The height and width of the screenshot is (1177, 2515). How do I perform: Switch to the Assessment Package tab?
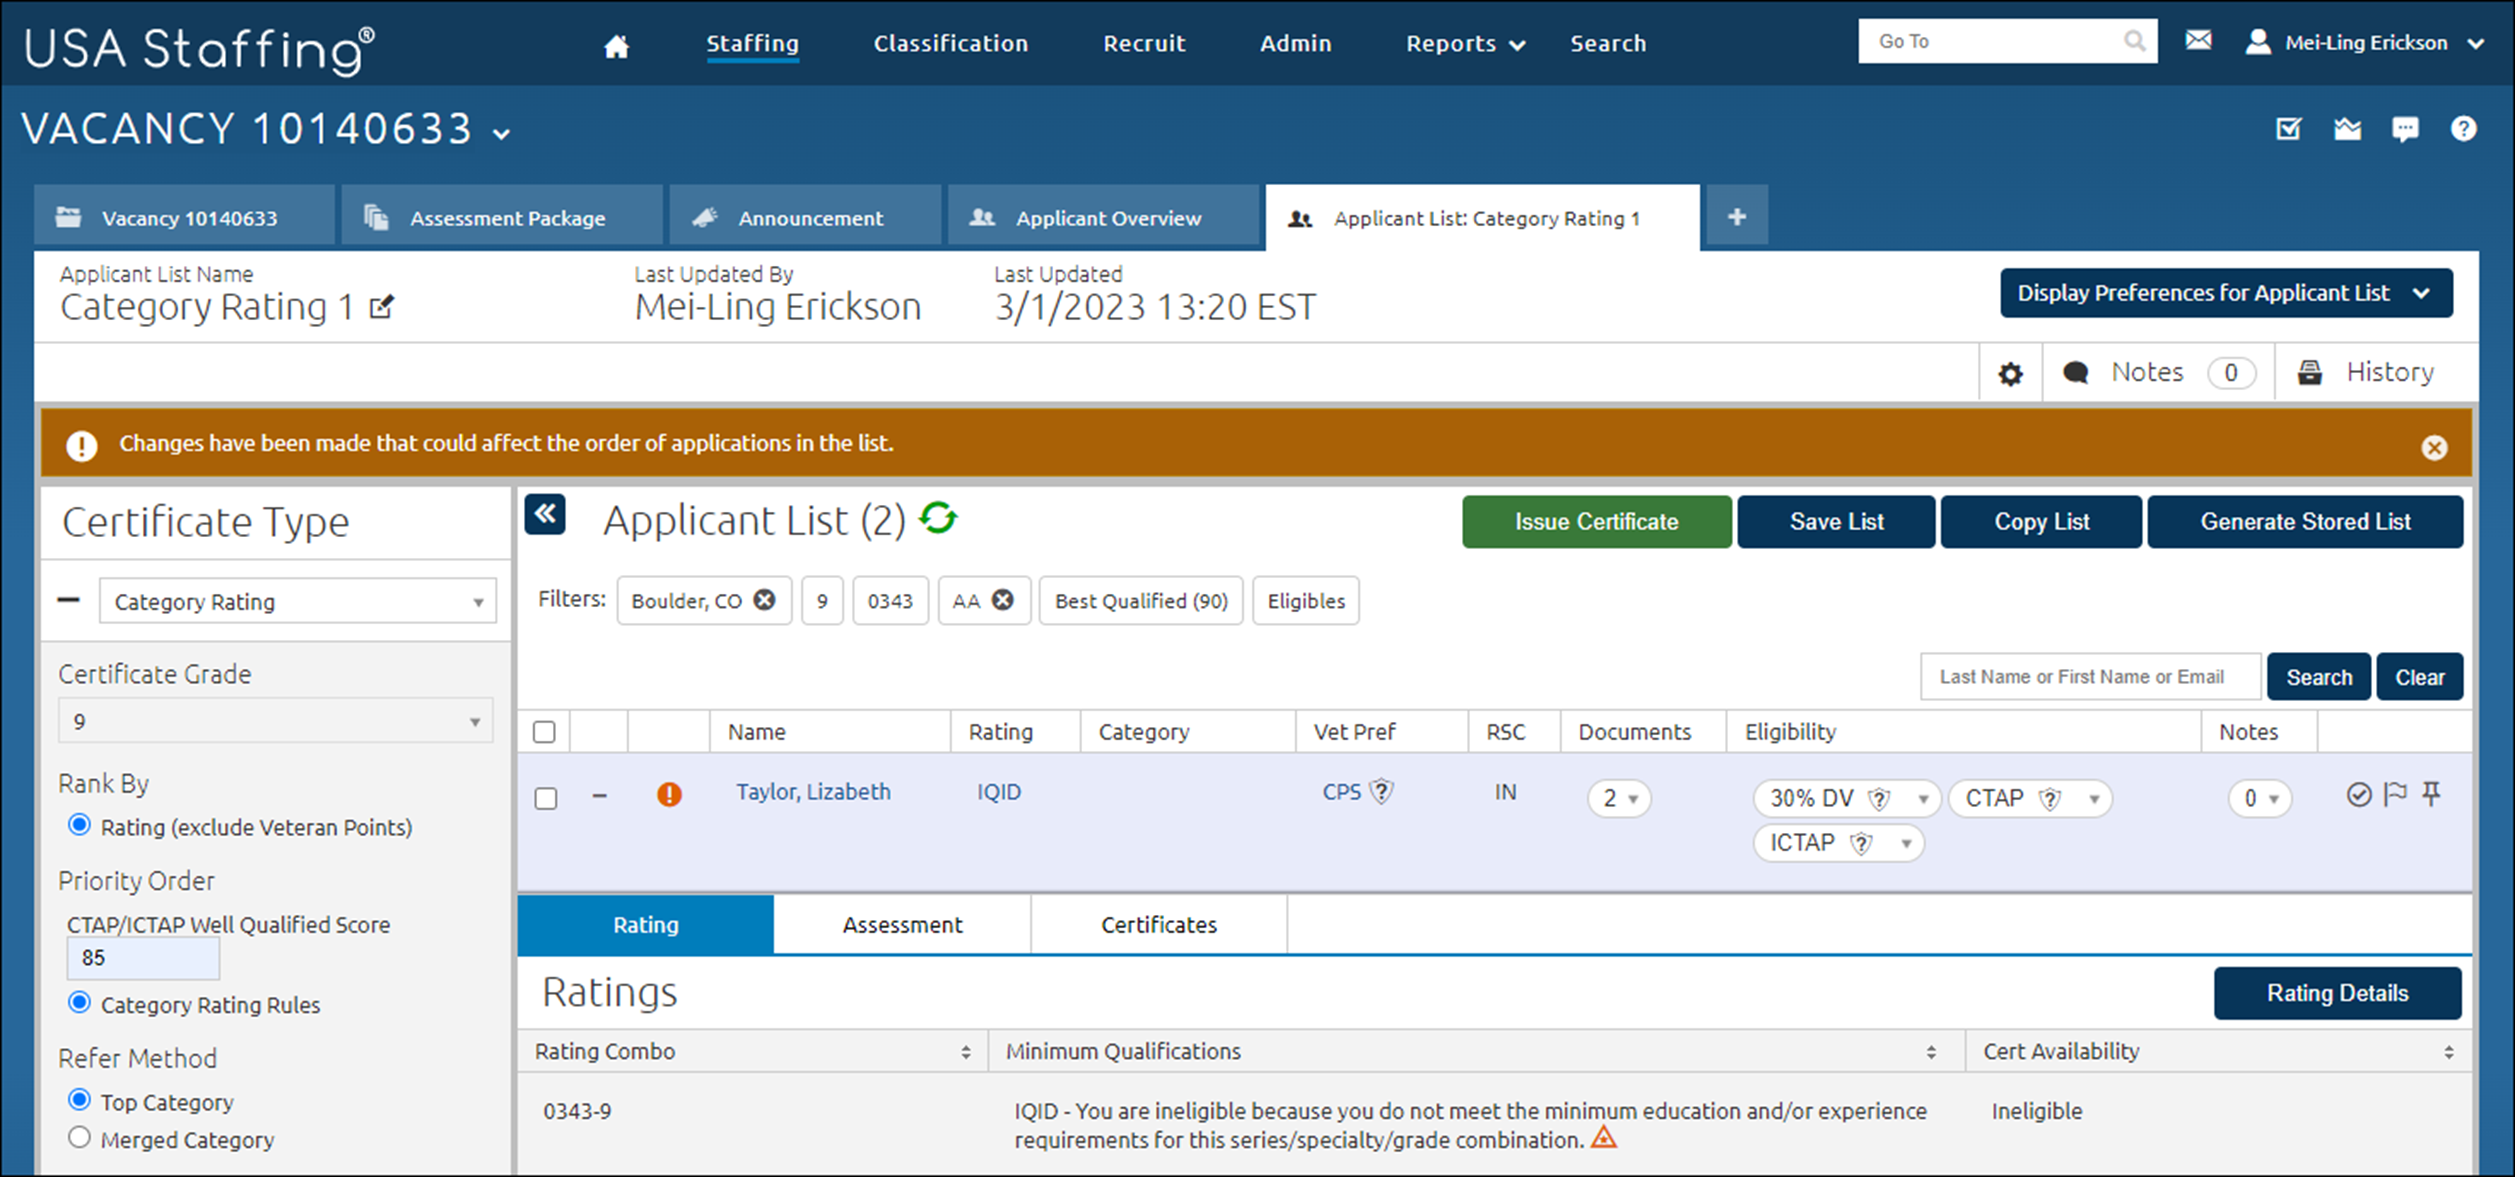[502, 217]
